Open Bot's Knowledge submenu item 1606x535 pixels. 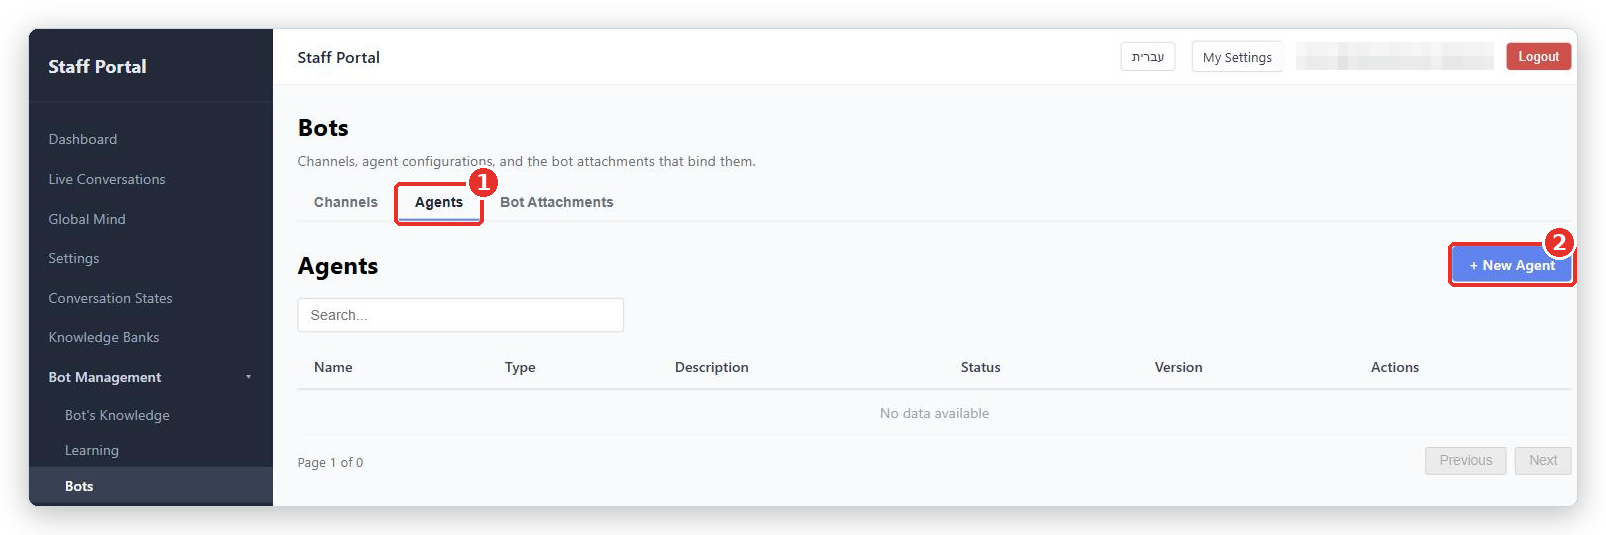click(x=117, y=415)
